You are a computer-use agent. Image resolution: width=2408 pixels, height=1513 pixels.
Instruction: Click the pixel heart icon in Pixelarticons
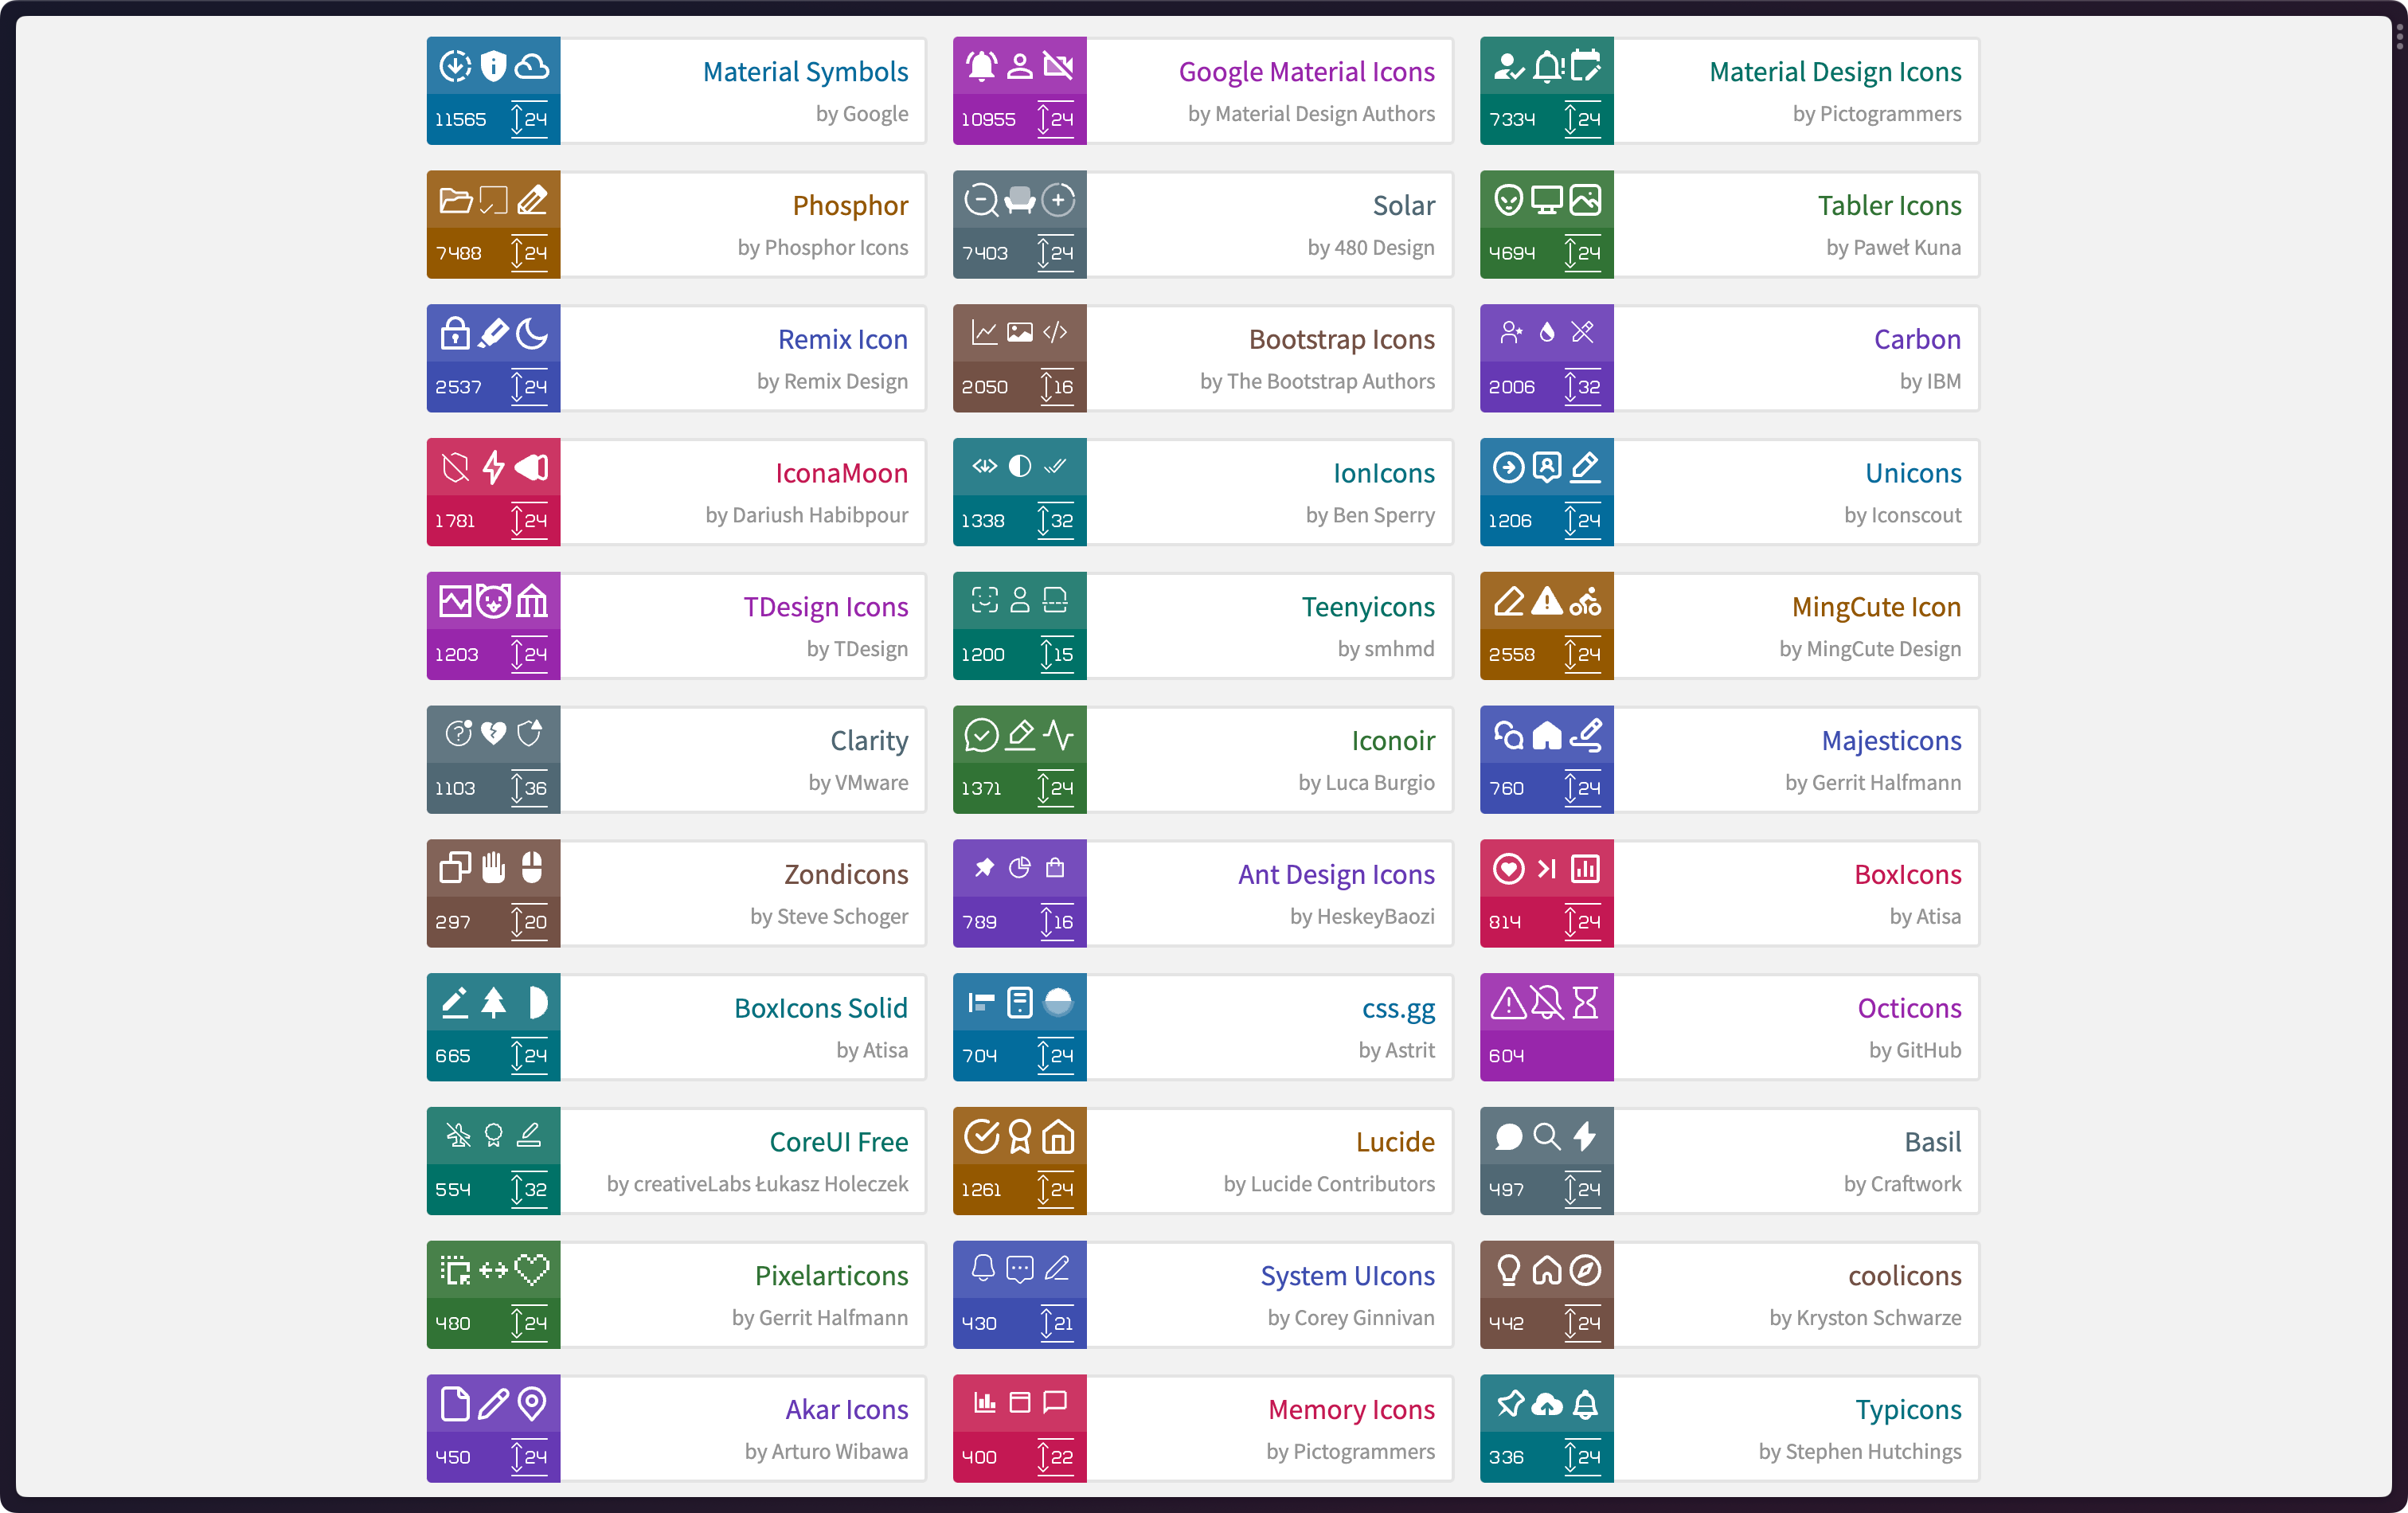point(532,1270)
